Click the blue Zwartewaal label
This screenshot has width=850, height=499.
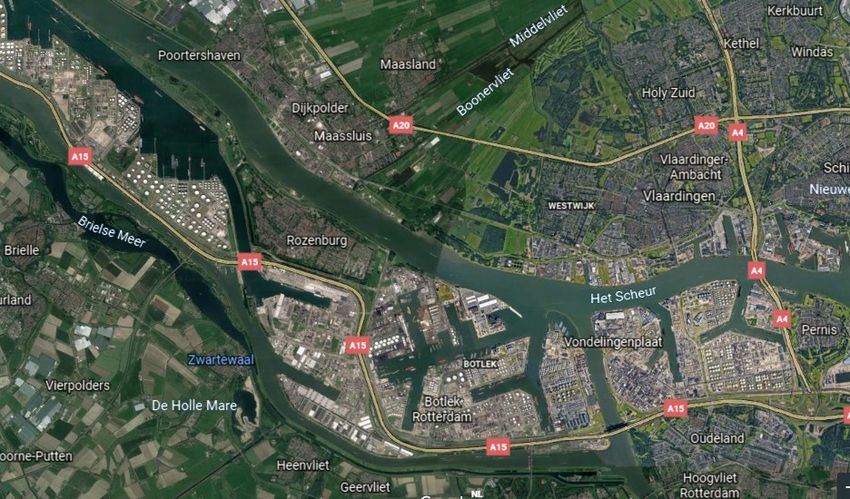221,360
